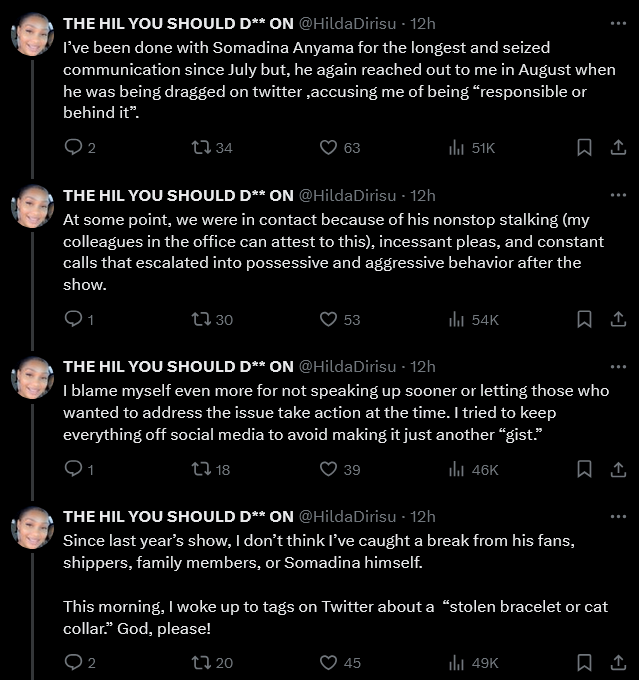The width and height of the screenshot is (639, 680).
Task: Open more options on first tweet
Action: 618,23
